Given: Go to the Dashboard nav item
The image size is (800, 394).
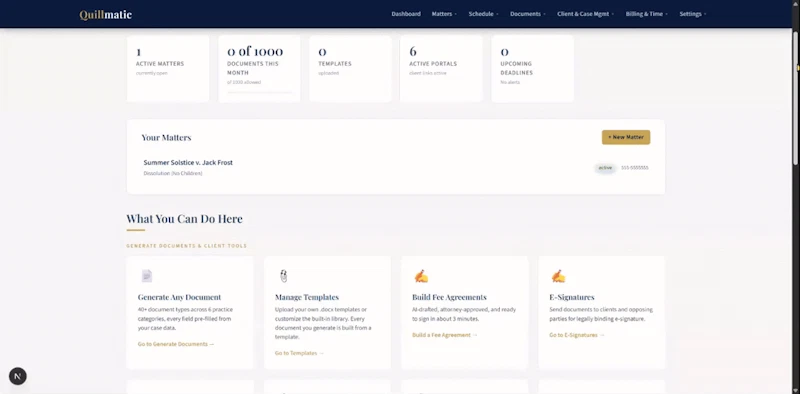Looking at the screenshot, I should tap(406, 14).
